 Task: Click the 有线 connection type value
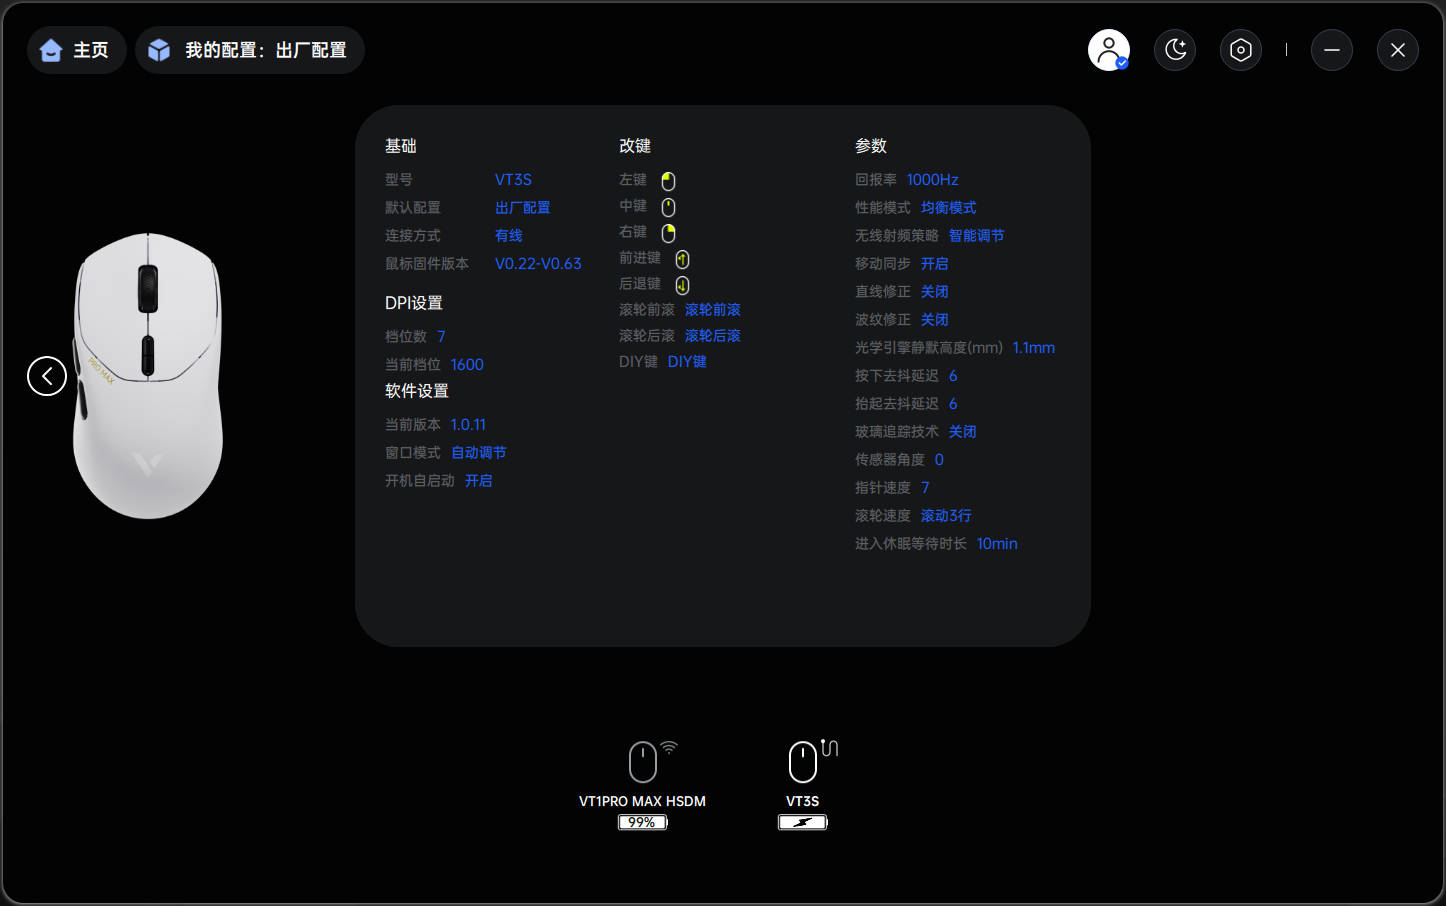click(509, 236)
